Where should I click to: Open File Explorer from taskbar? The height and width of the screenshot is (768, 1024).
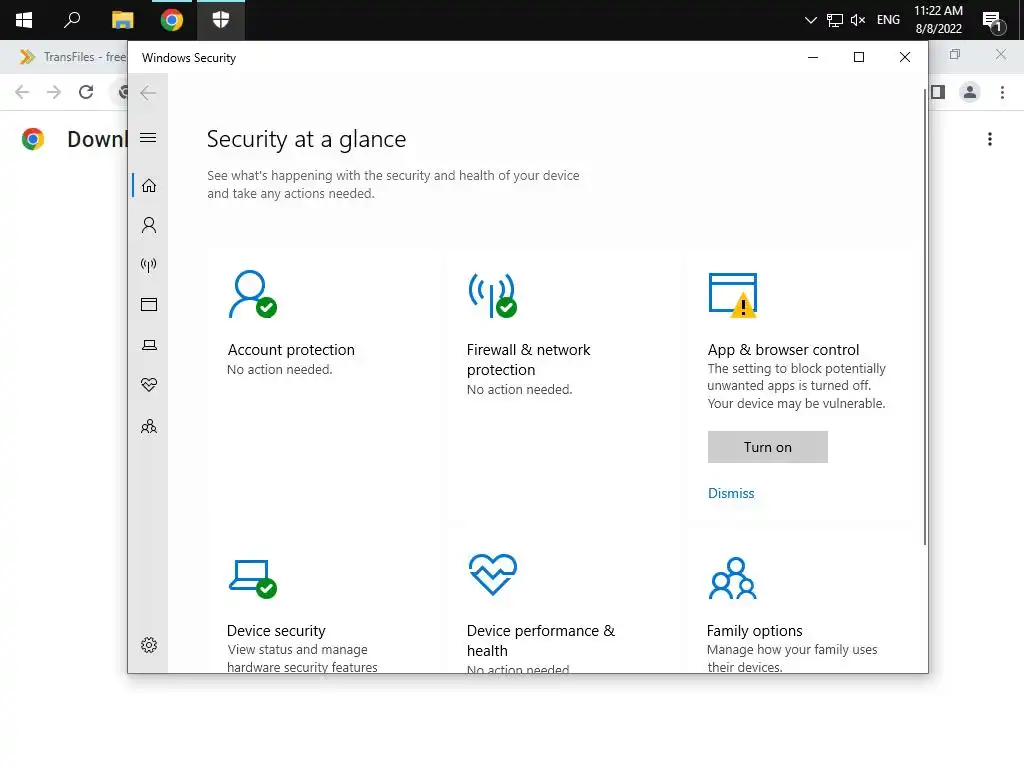tap(122, 20)
